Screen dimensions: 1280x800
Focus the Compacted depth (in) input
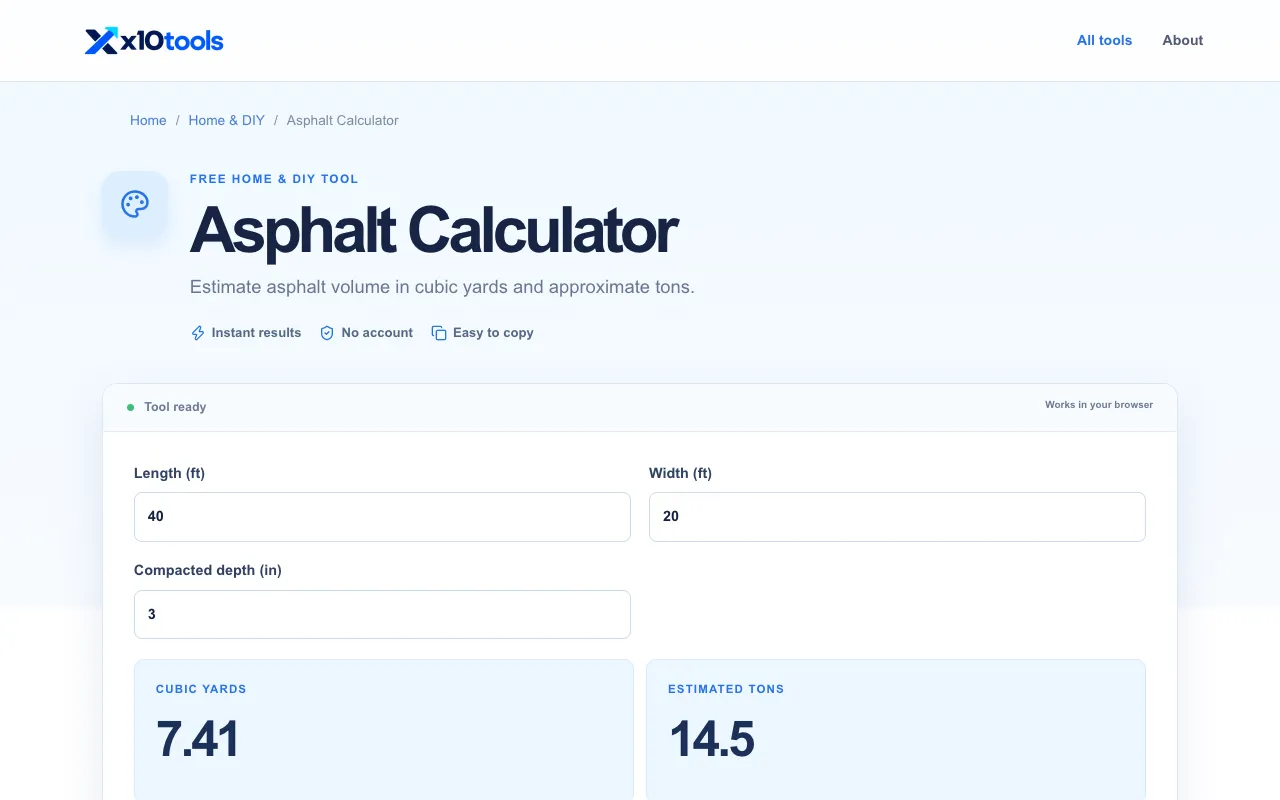pyautogui.click(x=382, y=614)
